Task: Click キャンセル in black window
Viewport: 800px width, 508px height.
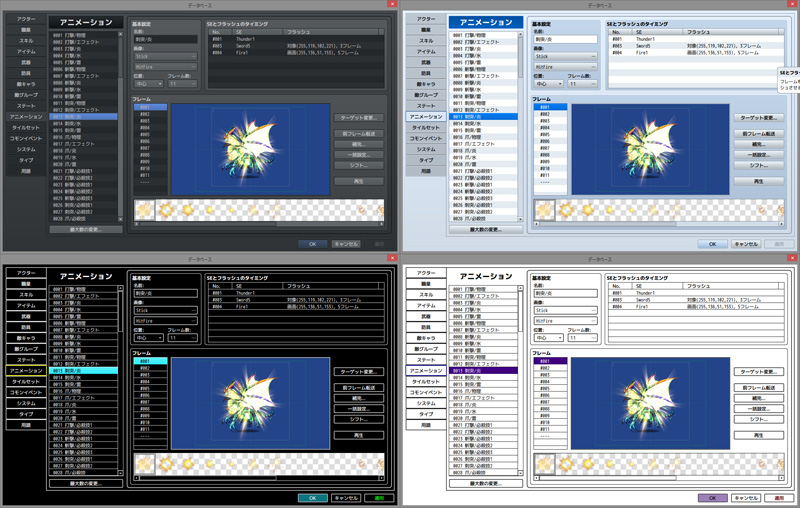Action: [x=346, y=498]
